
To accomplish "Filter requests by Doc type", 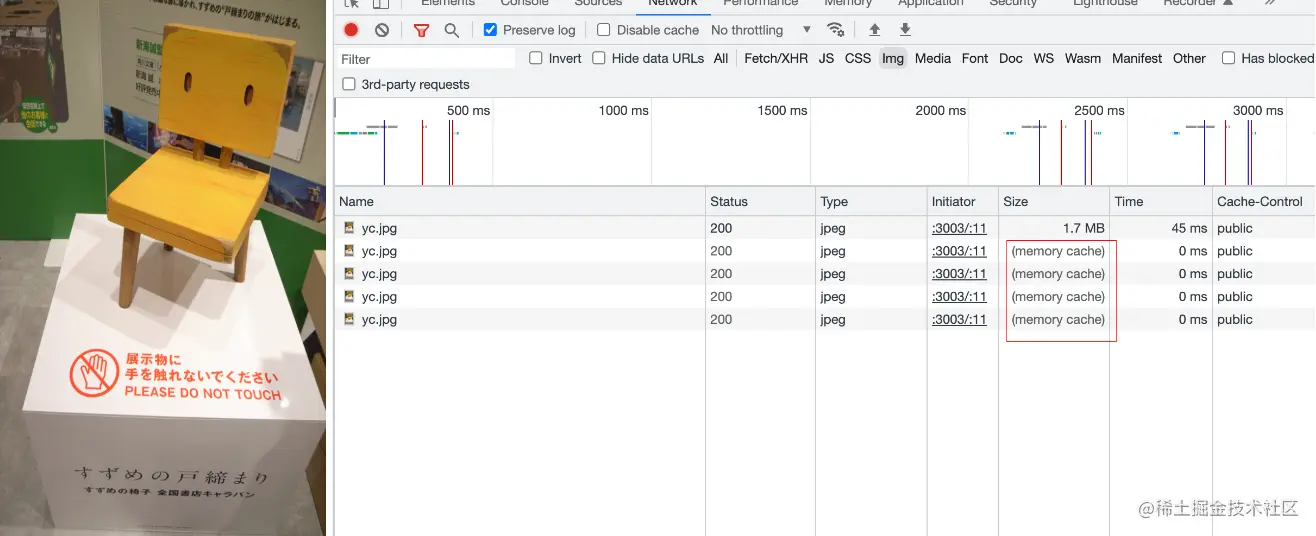I will coord(1011,58).
